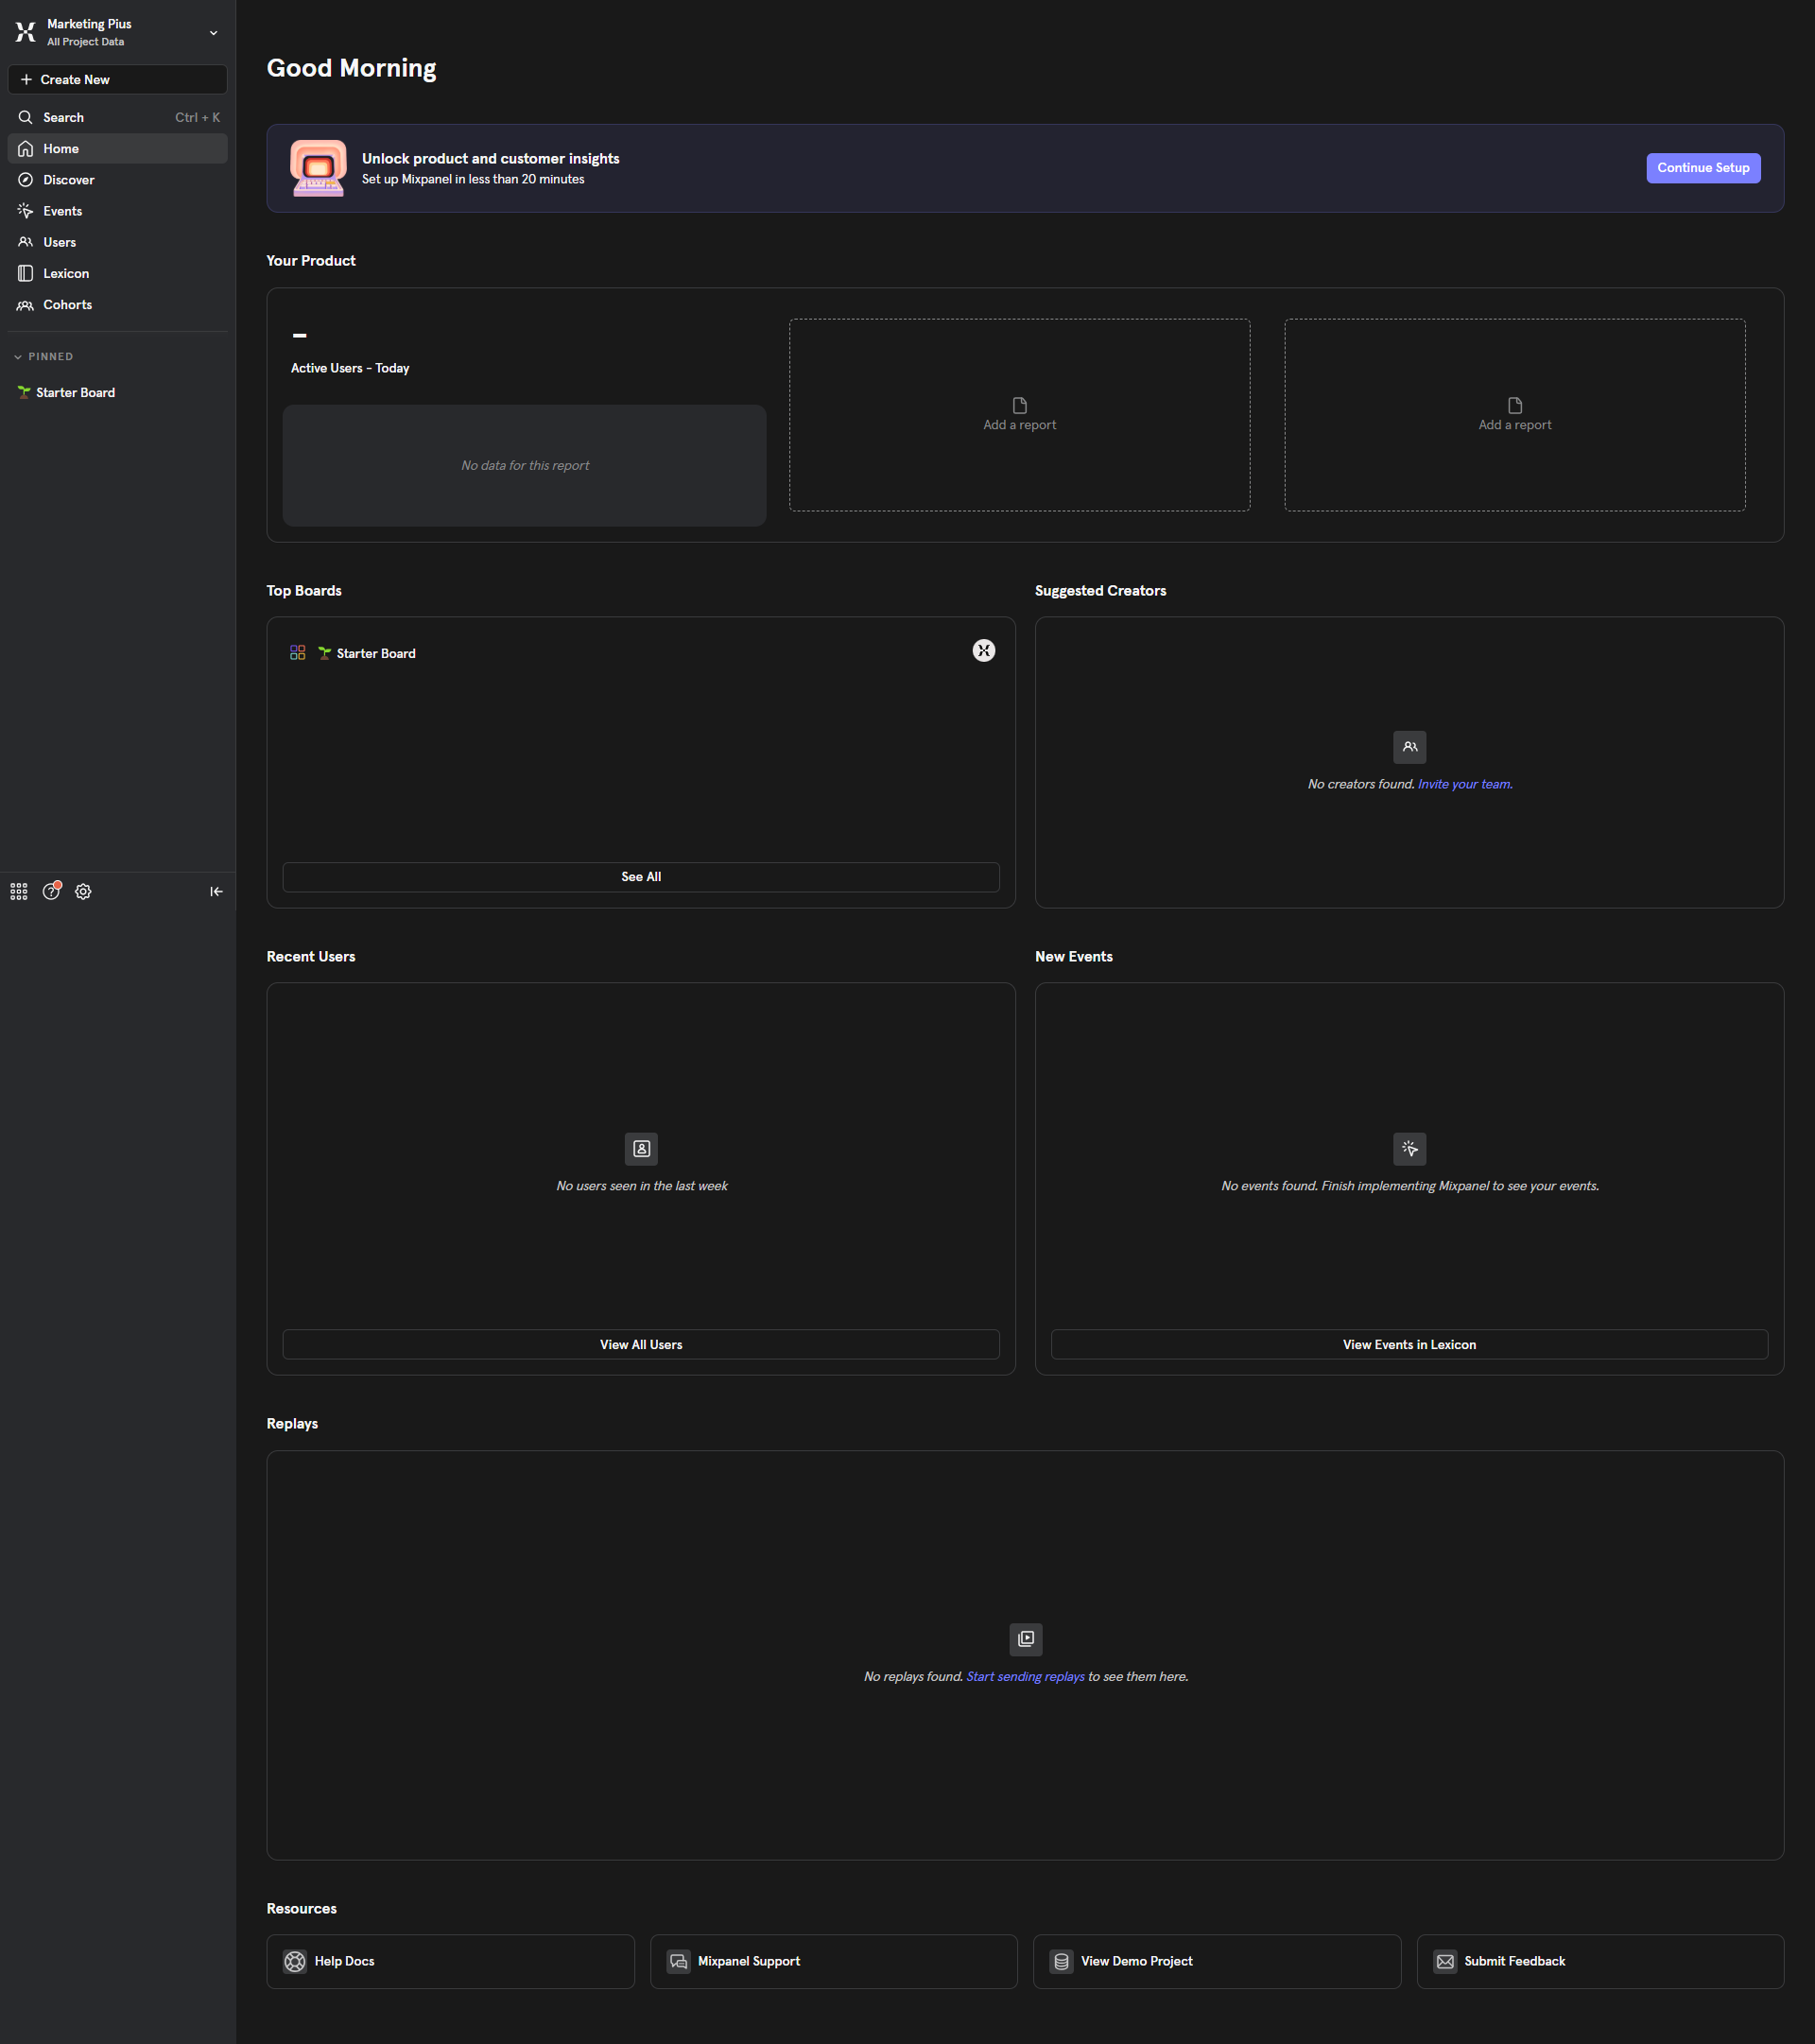Click the Help Docs lifebuoy icon
This screenshot has width=1815, height=2044.
[x=295, y=1961]
